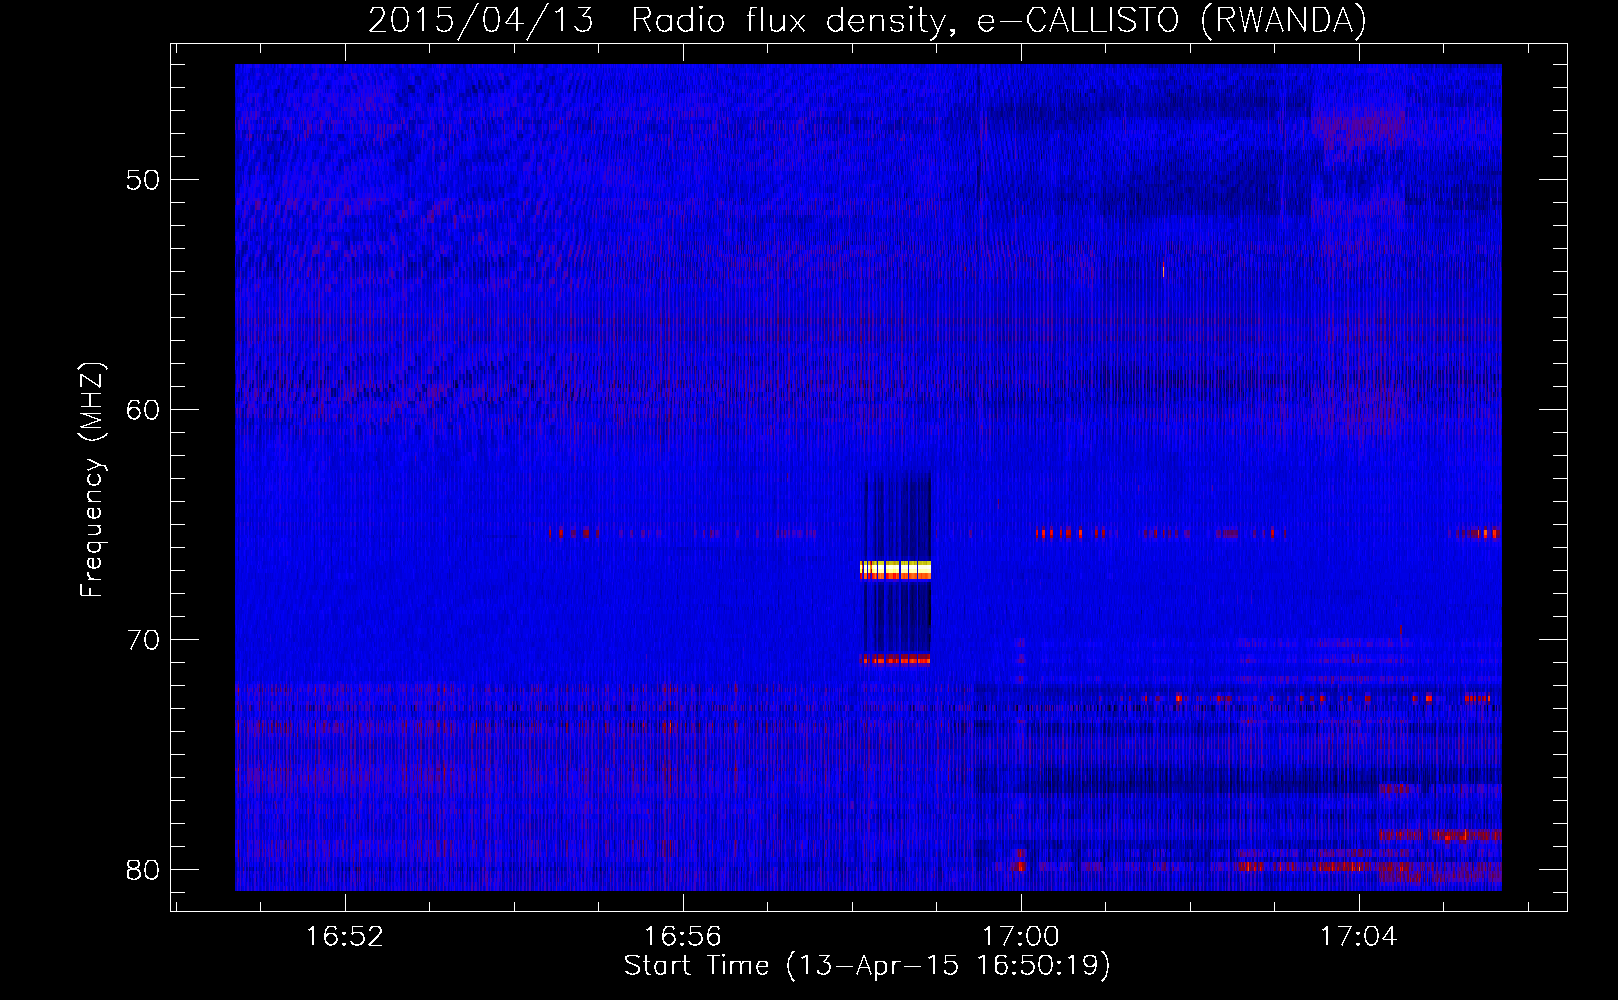Click the 80 frequency tick label
This screenshot has height=1000, width=1618.
tap(143, 870)
